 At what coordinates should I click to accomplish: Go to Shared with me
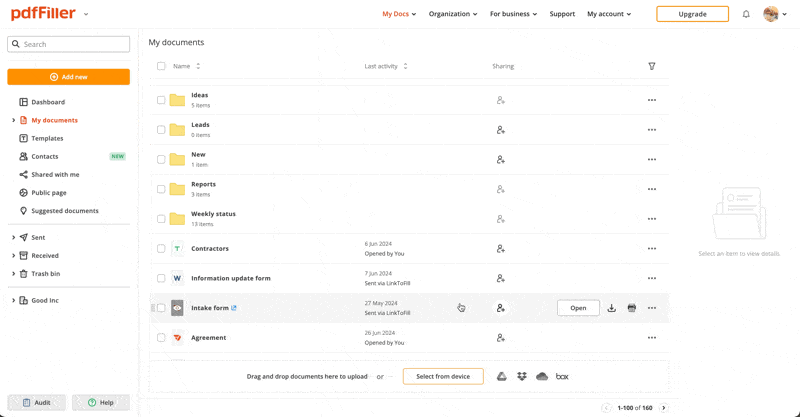point(55,174)
